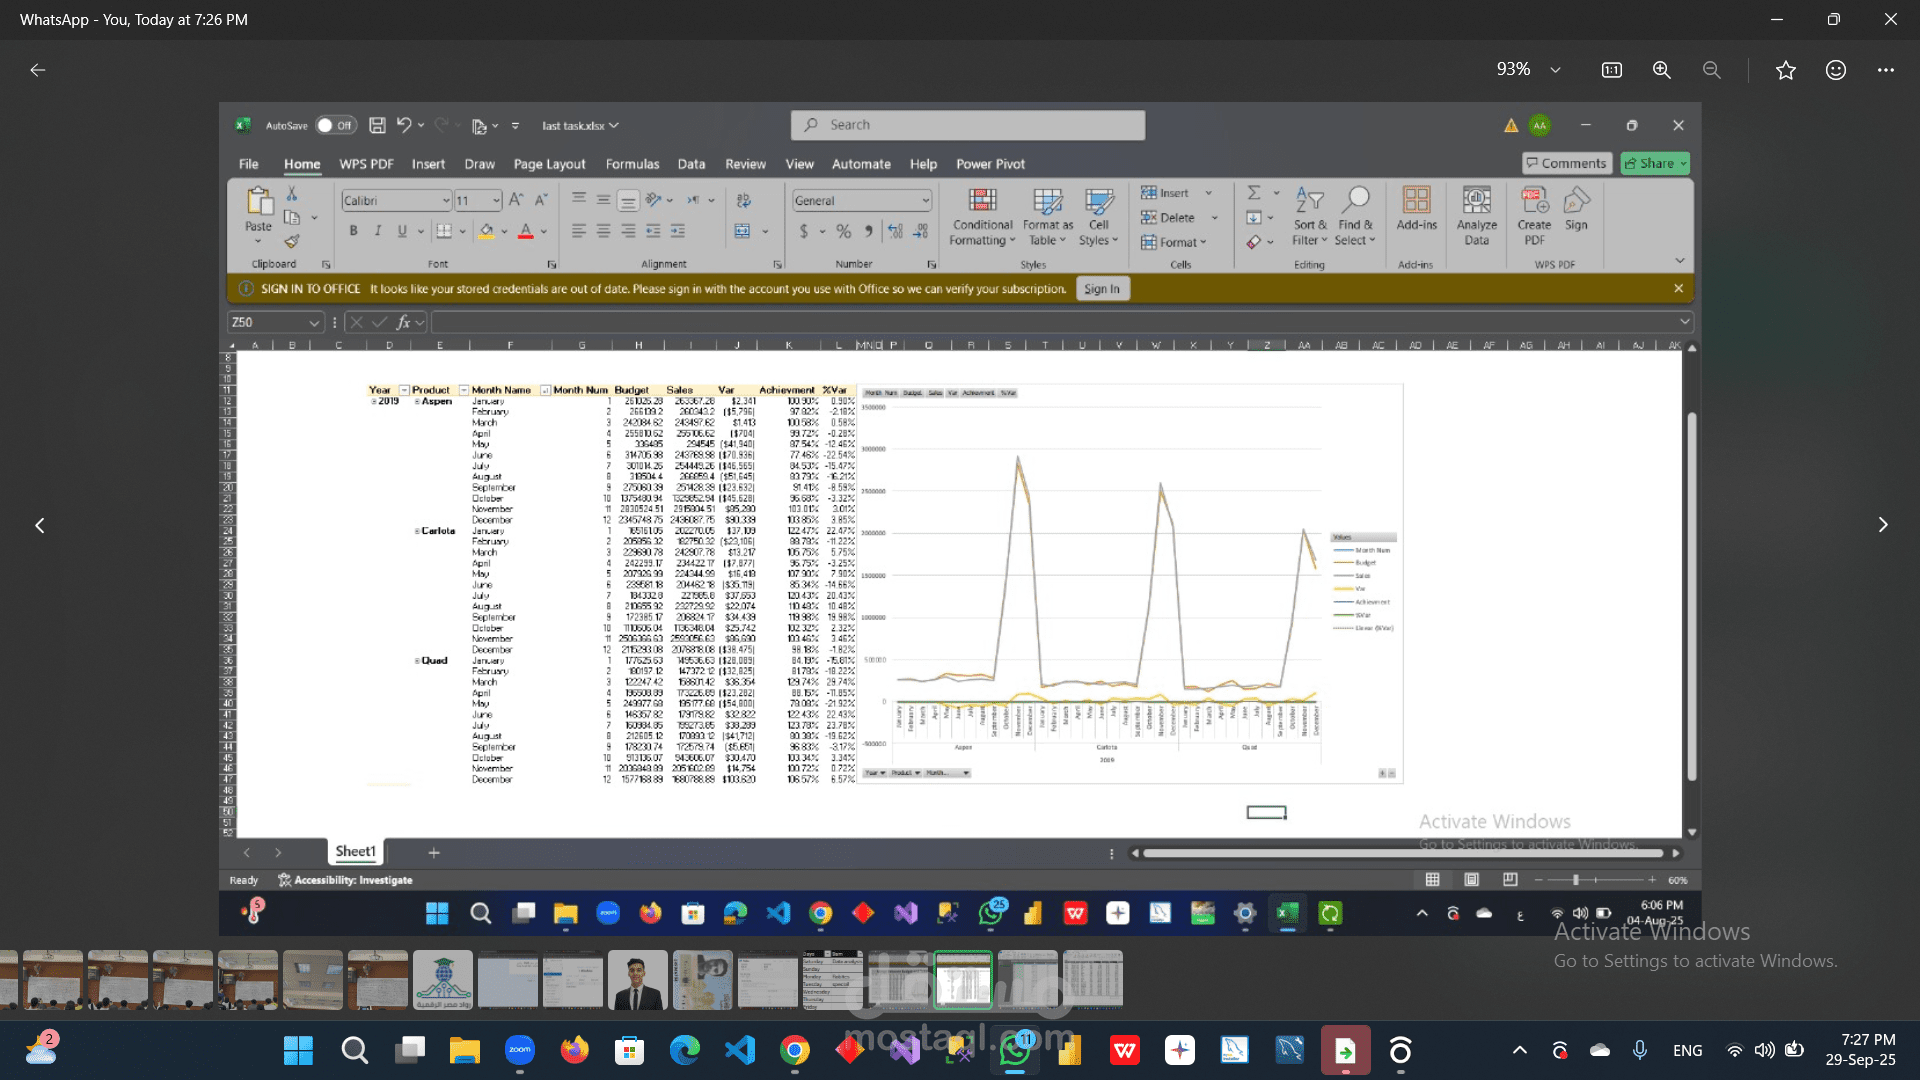This screenshot has height=1080, width=1920.
Task: Toggle the AutoSave switch in Excel
Action: tap(335, 125)
